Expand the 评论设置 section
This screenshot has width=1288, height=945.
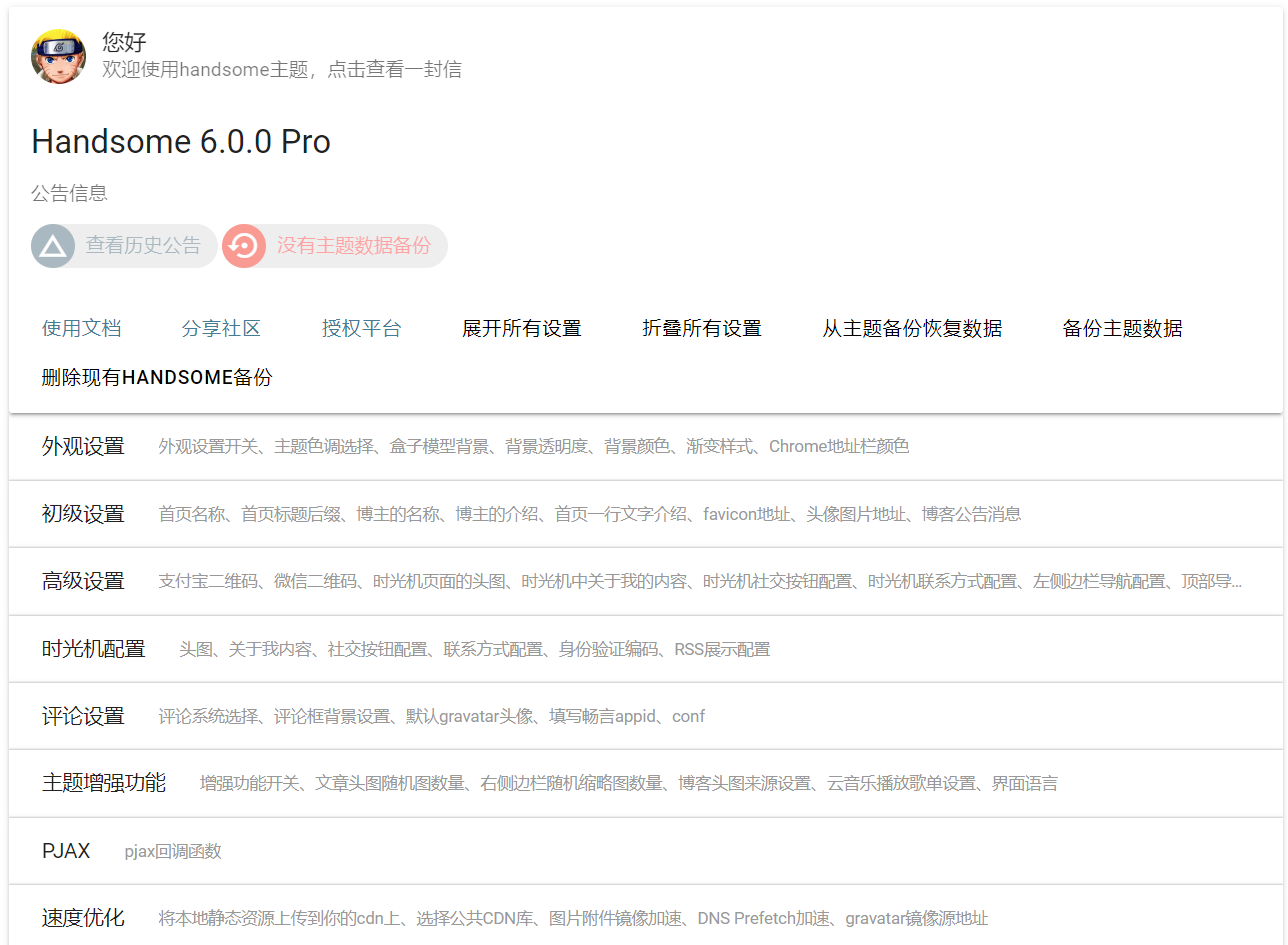point(645,716)
